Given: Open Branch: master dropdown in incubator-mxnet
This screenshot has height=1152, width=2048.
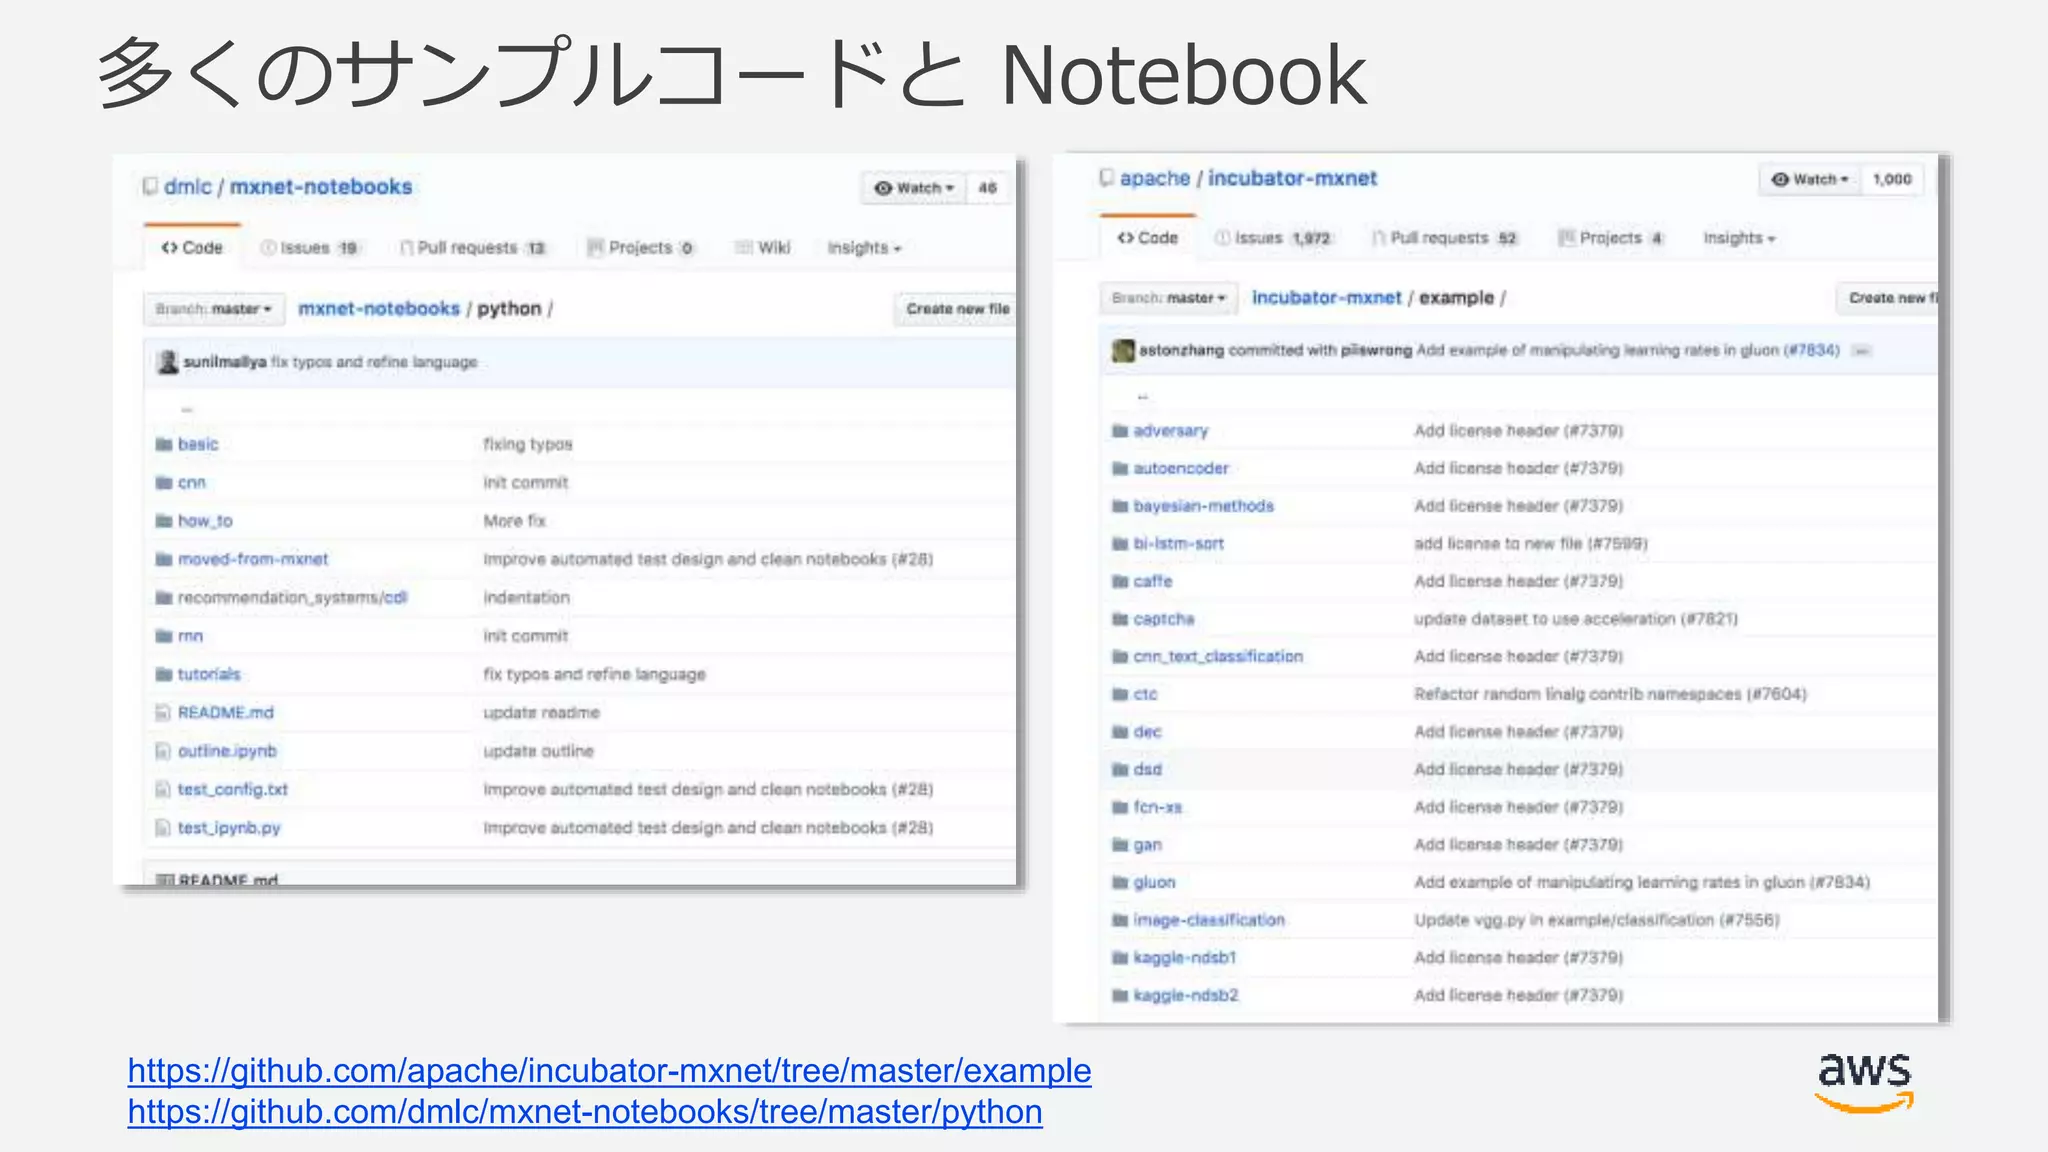Looking at the screenshot, I should tap(1169, 298).
